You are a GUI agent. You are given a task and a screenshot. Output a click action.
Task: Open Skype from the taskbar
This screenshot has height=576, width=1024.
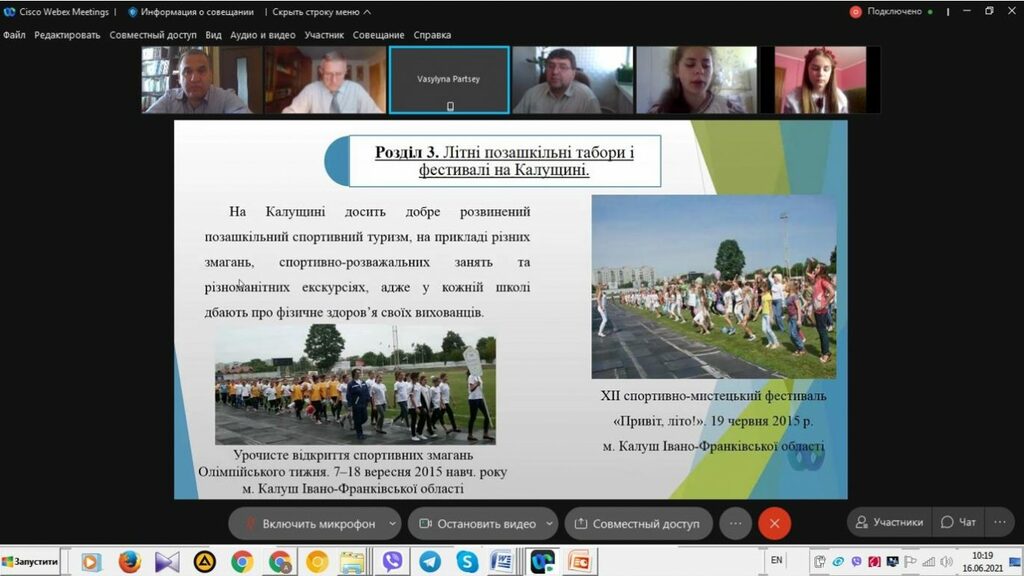467,561
